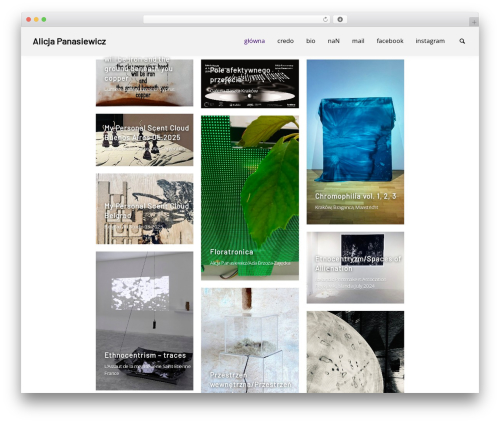Image resolution: width=500 pixels, height=423 pixels.
Task: Open a new browser tab with plus button
Action: [474, 22]
